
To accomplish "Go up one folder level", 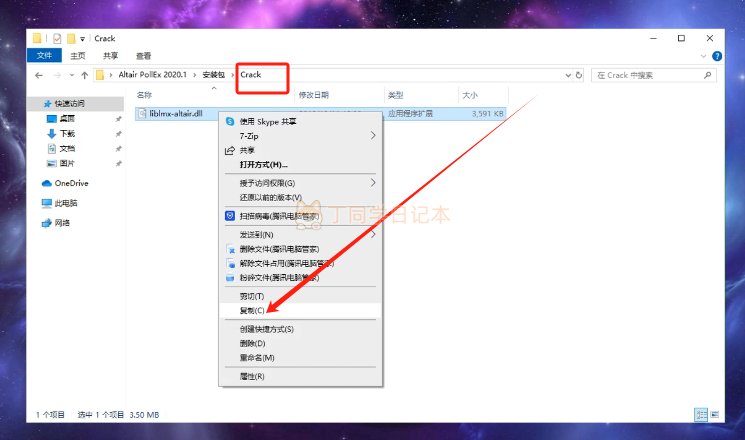I will [x=85, y=75].
